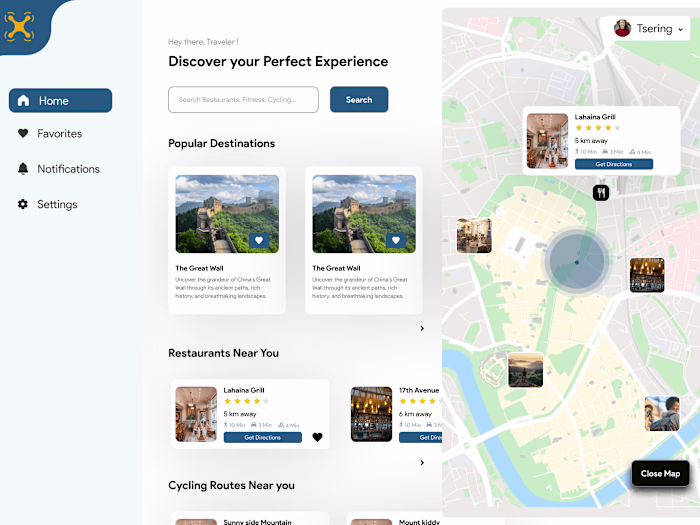700x525 pixels.
Task: Click the current location circle on map
Action: [577, 262]
